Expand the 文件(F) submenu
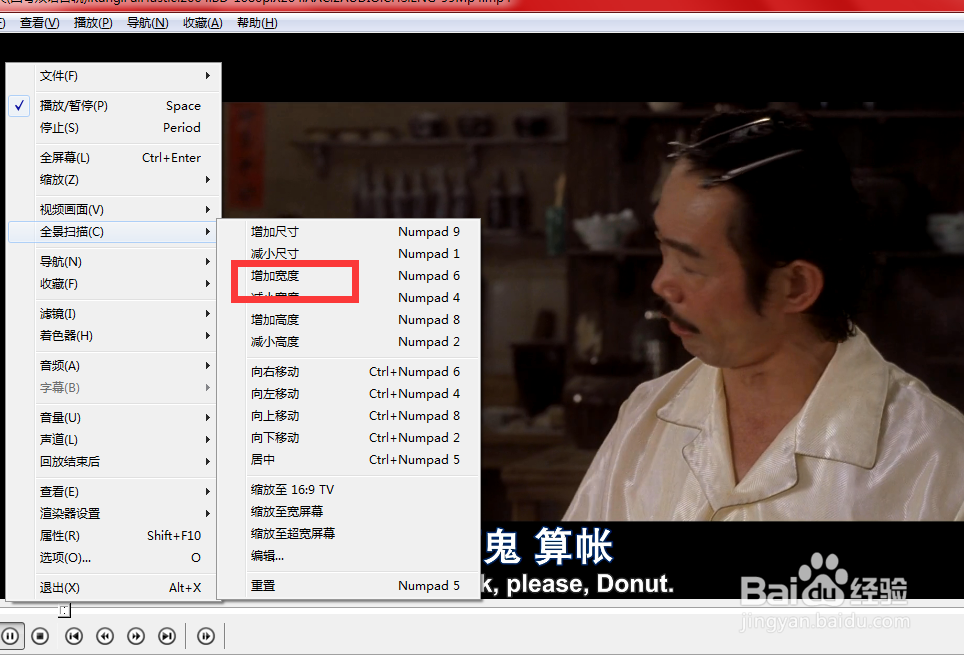The width and height of the screenshot is (964, 655). click(114, 76)
